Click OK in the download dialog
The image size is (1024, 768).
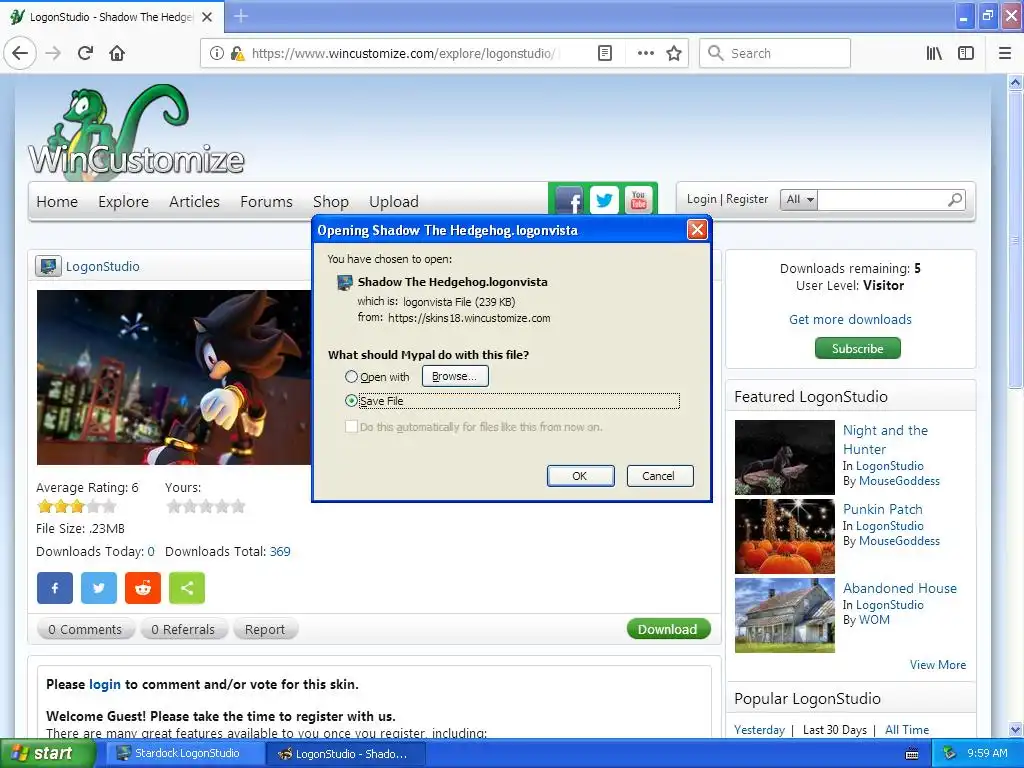580,476
